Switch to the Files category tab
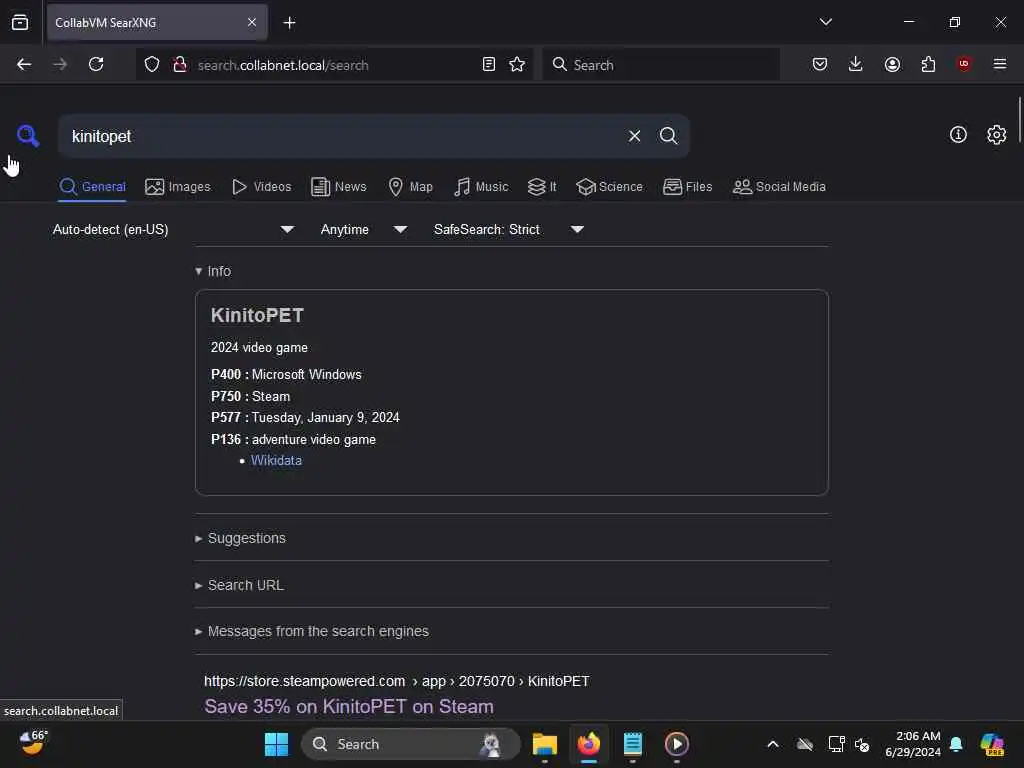The height and width of the screenshot is (768, 1024). [688, 187]
